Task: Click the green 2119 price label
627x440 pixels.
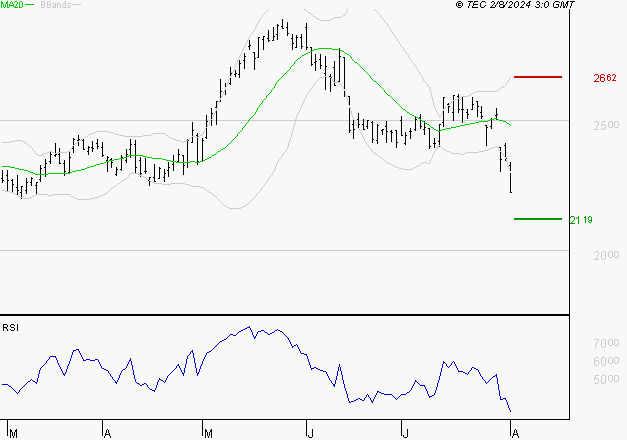Action: pyautogui.click(x=581, y=220)
